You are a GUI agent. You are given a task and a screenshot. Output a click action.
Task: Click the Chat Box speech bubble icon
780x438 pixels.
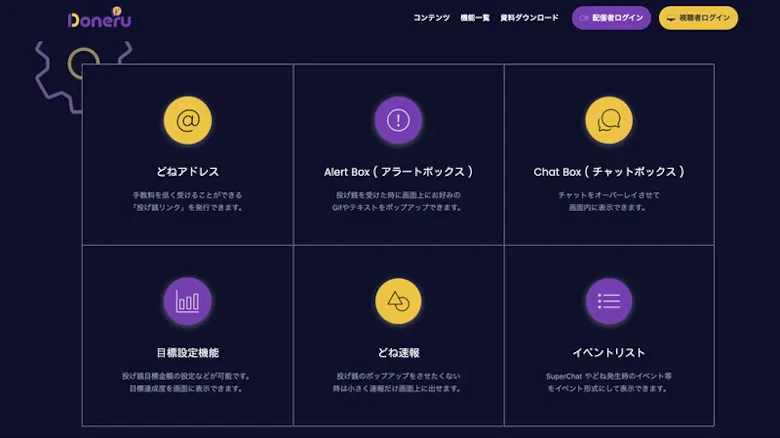point(609,121)
